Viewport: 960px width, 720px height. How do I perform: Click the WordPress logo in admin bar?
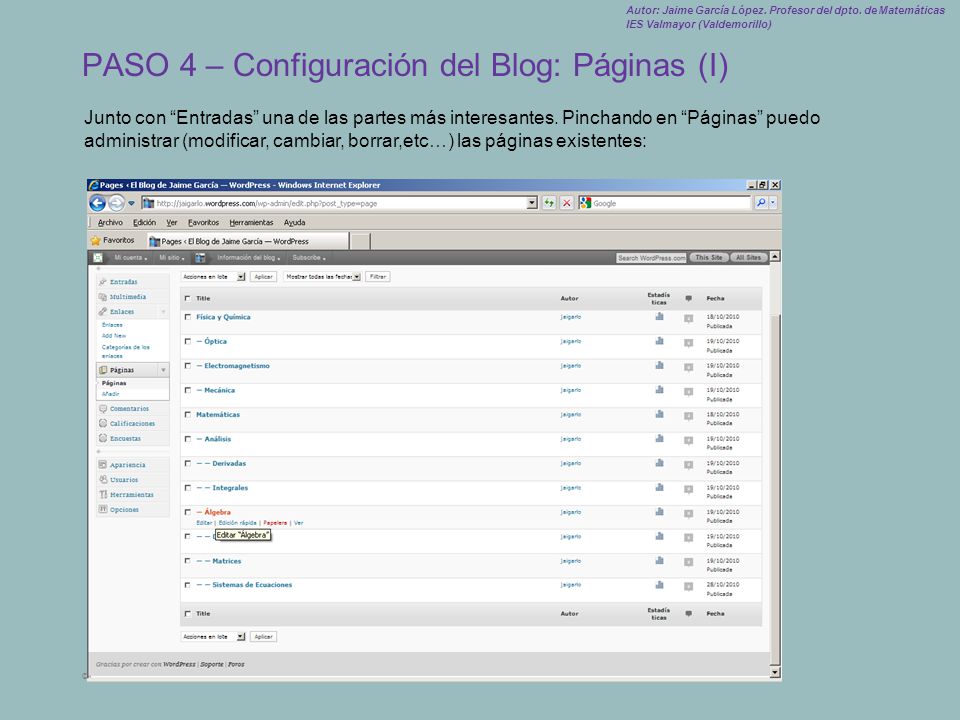(98, 258)
